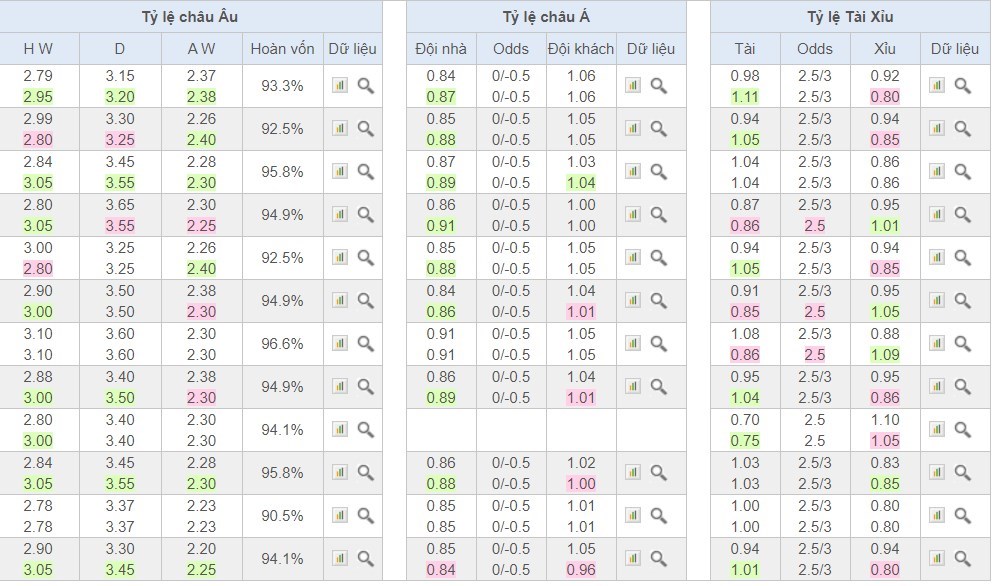Click magnifier in last Tài Xỉu row 0.94/1.01
Screen dimensions: 998x586
click(x=962, y=559)
